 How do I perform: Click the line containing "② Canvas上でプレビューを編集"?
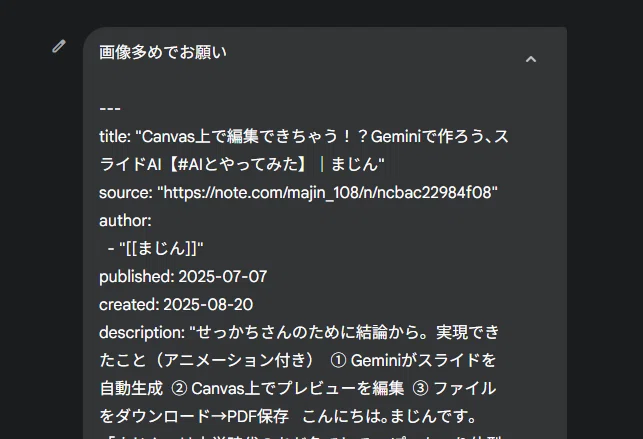(298, 389)
